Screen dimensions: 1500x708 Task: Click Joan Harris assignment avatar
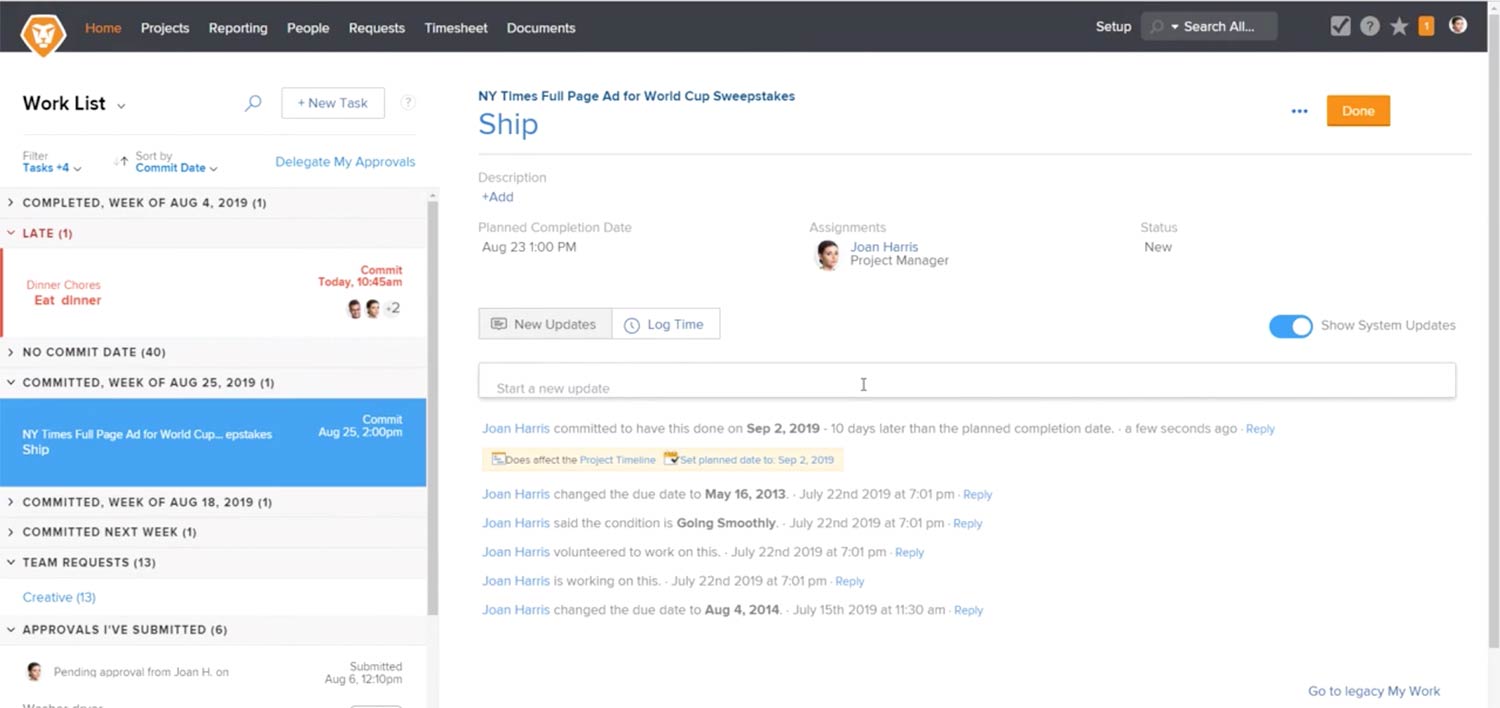coord(828,255)
